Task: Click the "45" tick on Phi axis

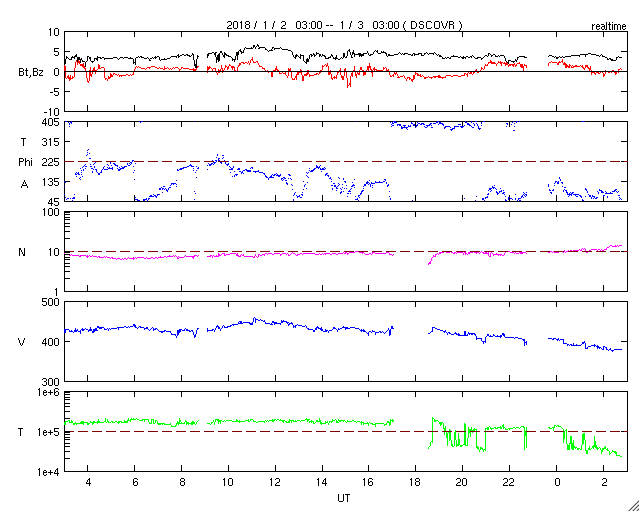Action: pos(54,202)
